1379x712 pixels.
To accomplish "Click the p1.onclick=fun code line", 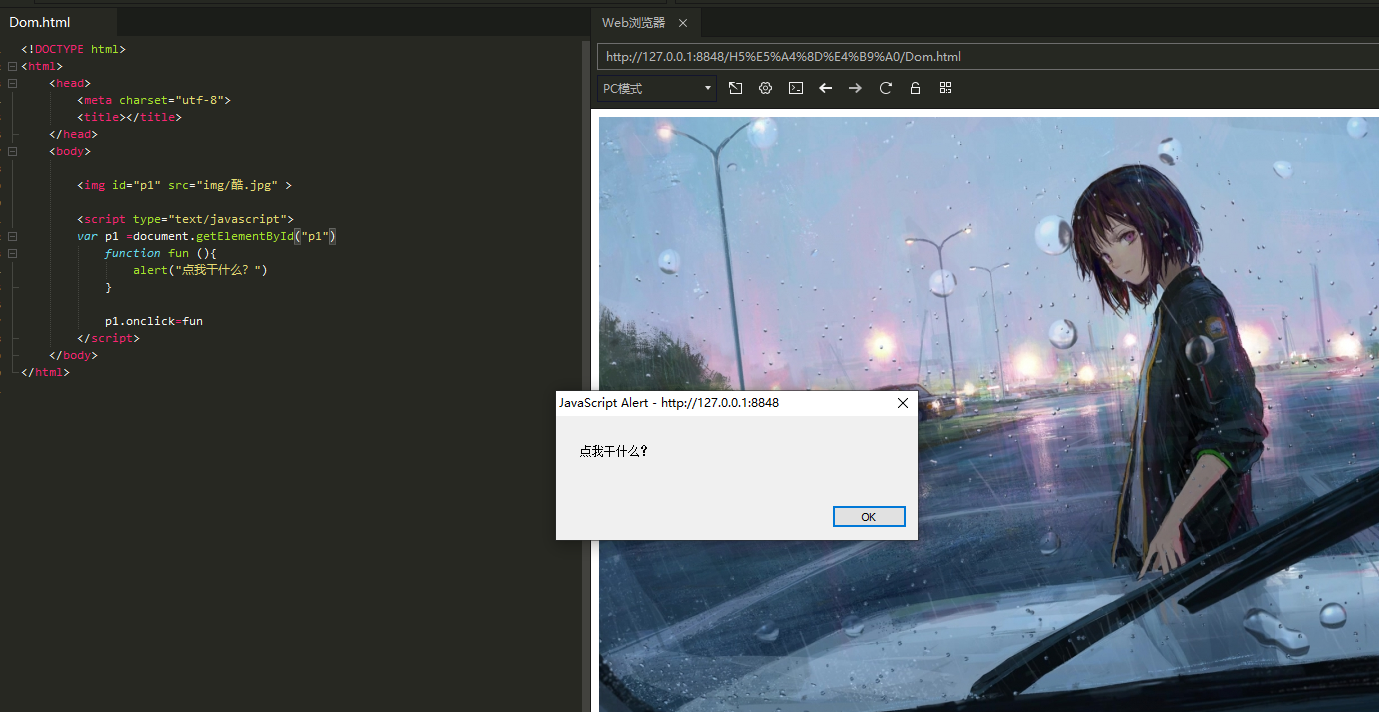I will click(154, 321).
